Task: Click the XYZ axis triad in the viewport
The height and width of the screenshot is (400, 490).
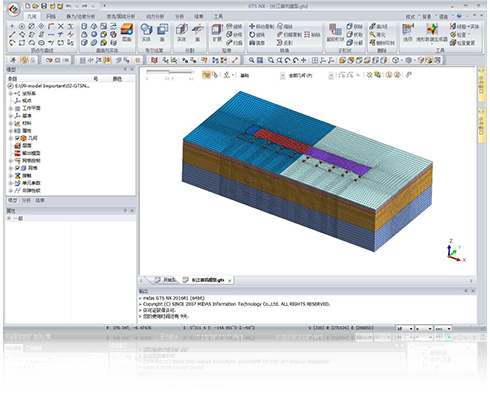Action: coord(456,251)
